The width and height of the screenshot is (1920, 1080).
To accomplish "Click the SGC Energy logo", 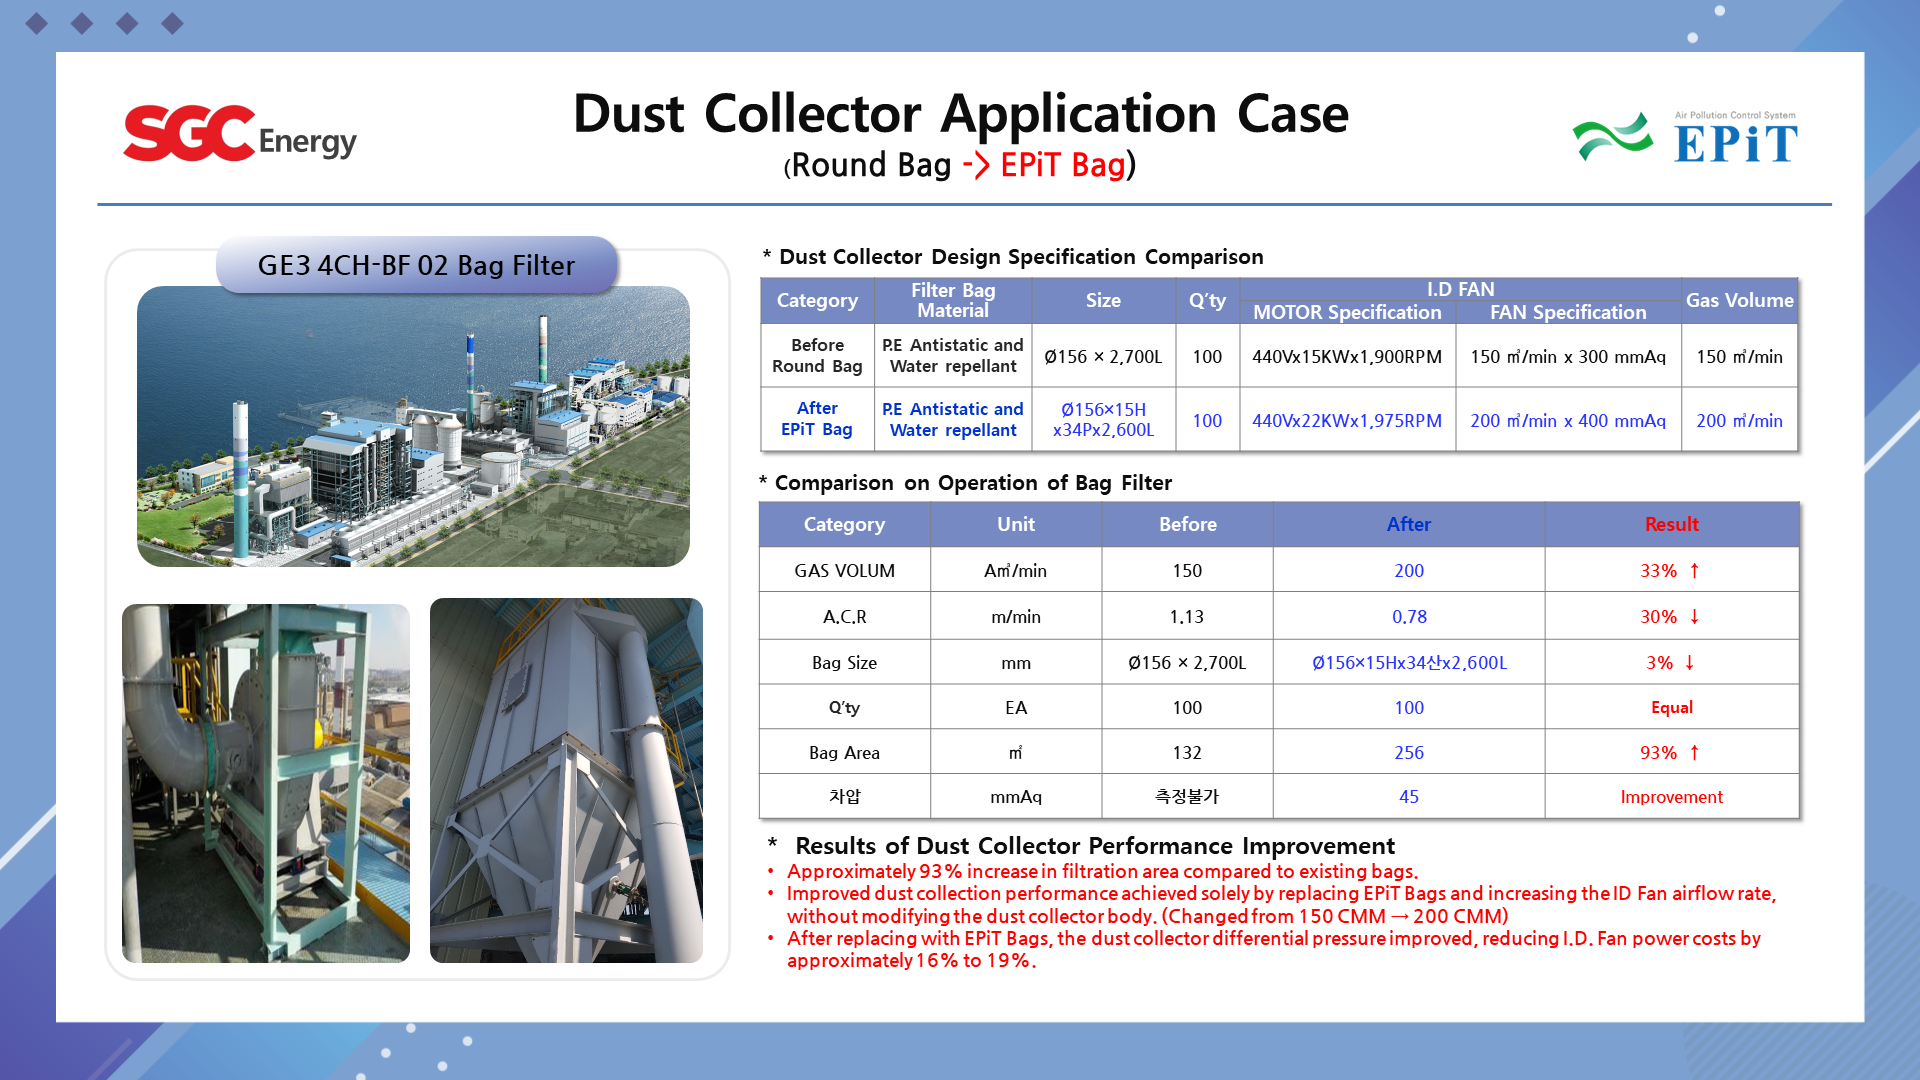I will pyautogui.click(x=239, y=134).
